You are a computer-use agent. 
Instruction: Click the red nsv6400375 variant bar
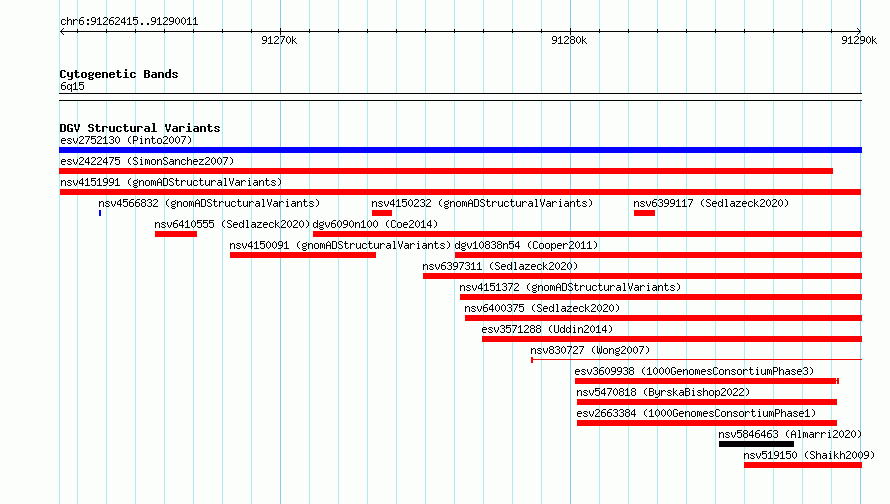pos(664,318)
